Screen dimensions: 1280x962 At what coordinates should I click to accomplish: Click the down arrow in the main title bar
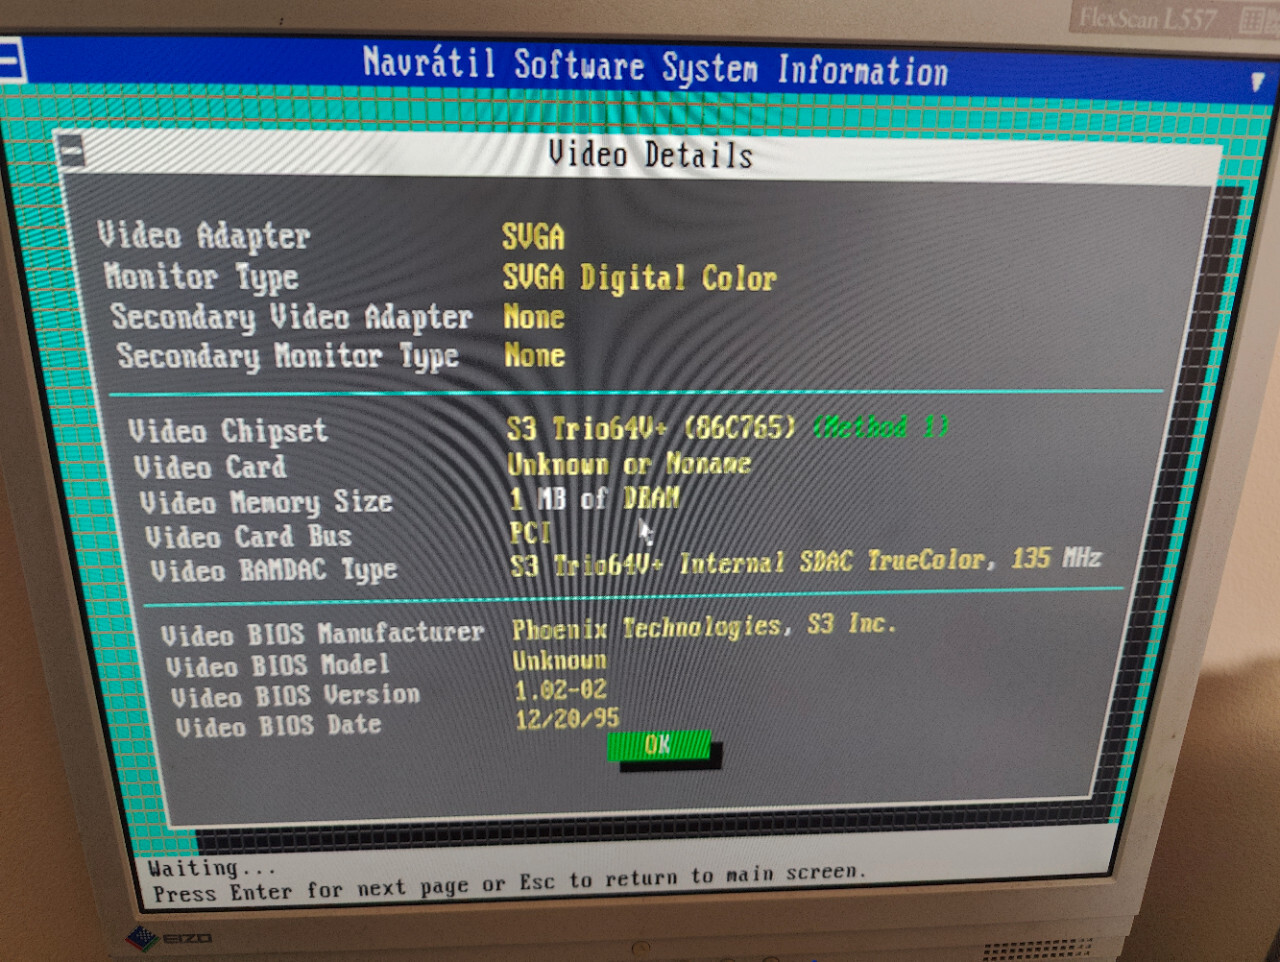[1257, 82]
